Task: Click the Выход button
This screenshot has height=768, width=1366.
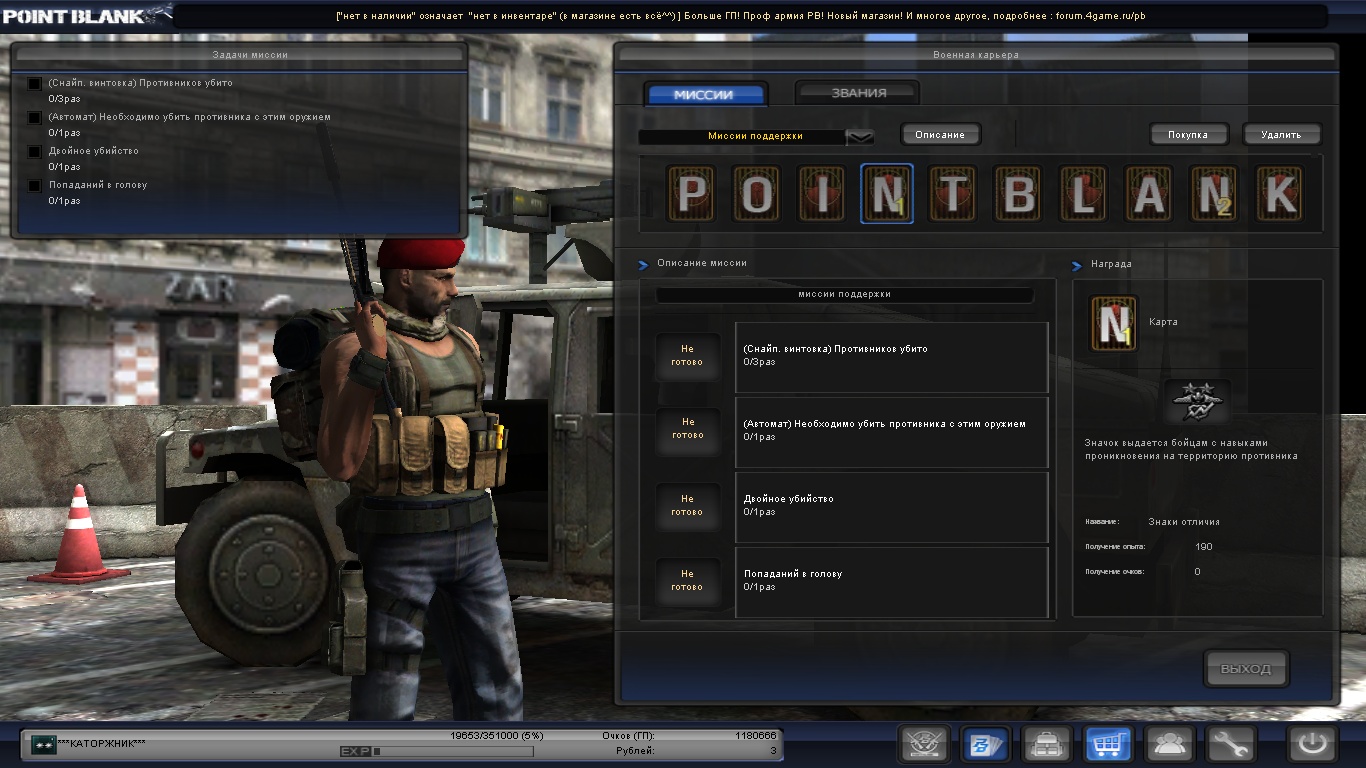Action: (1246, 669)
